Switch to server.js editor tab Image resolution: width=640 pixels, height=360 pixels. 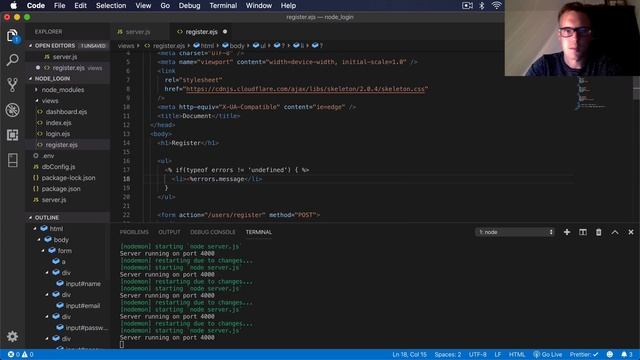click(x=138, y=31)
